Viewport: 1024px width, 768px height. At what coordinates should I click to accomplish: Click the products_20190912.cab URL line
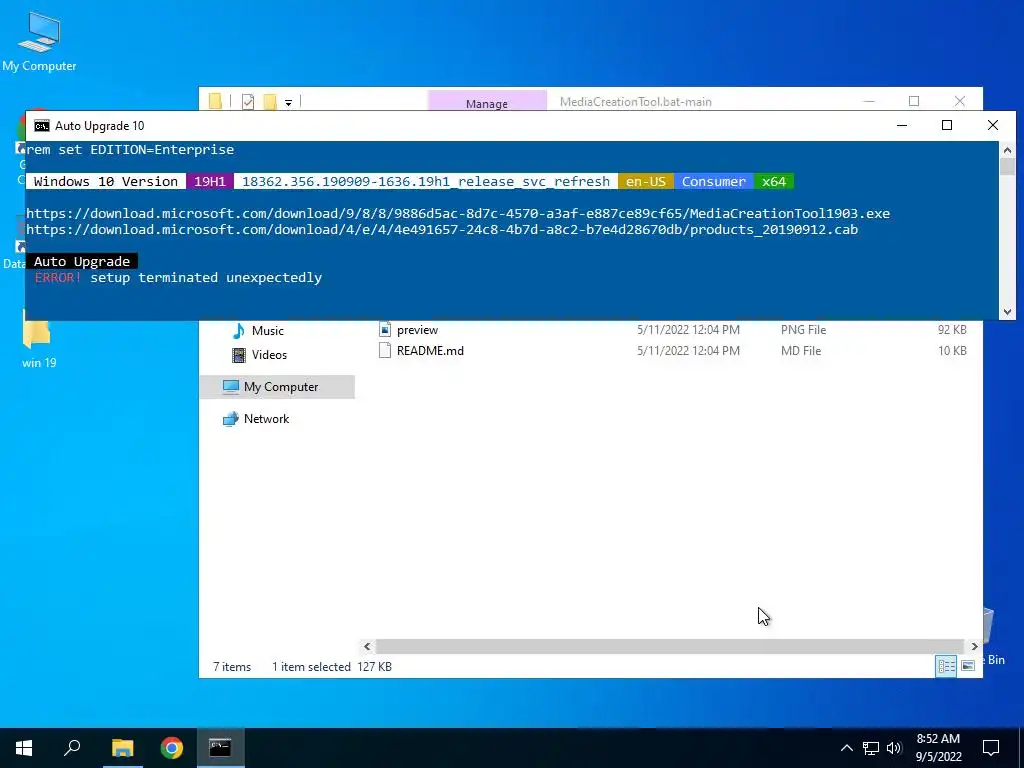coord(442,229)
